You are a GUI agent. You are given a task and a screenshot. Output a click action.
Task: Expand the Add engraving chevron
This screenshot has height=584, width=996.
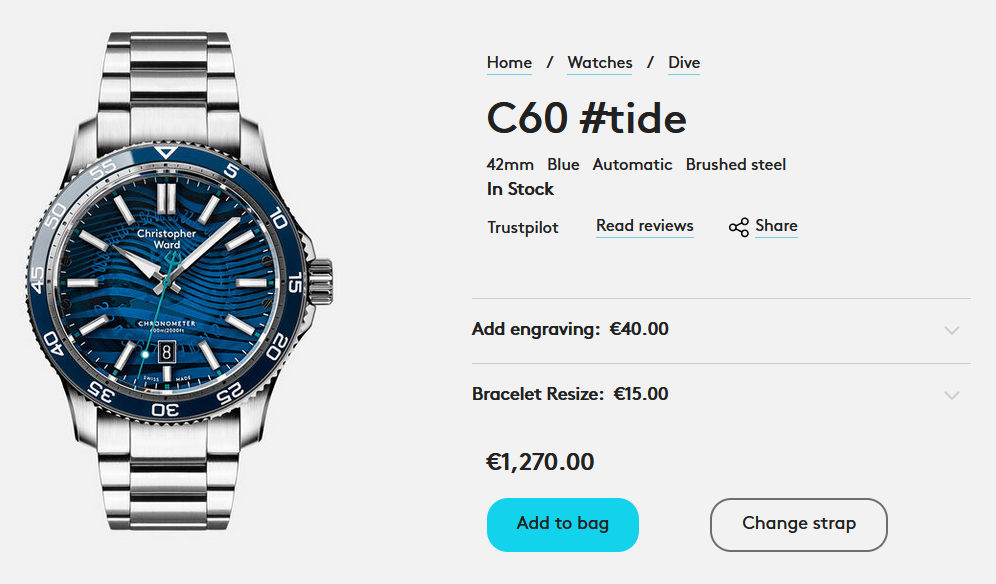point(951,330)
